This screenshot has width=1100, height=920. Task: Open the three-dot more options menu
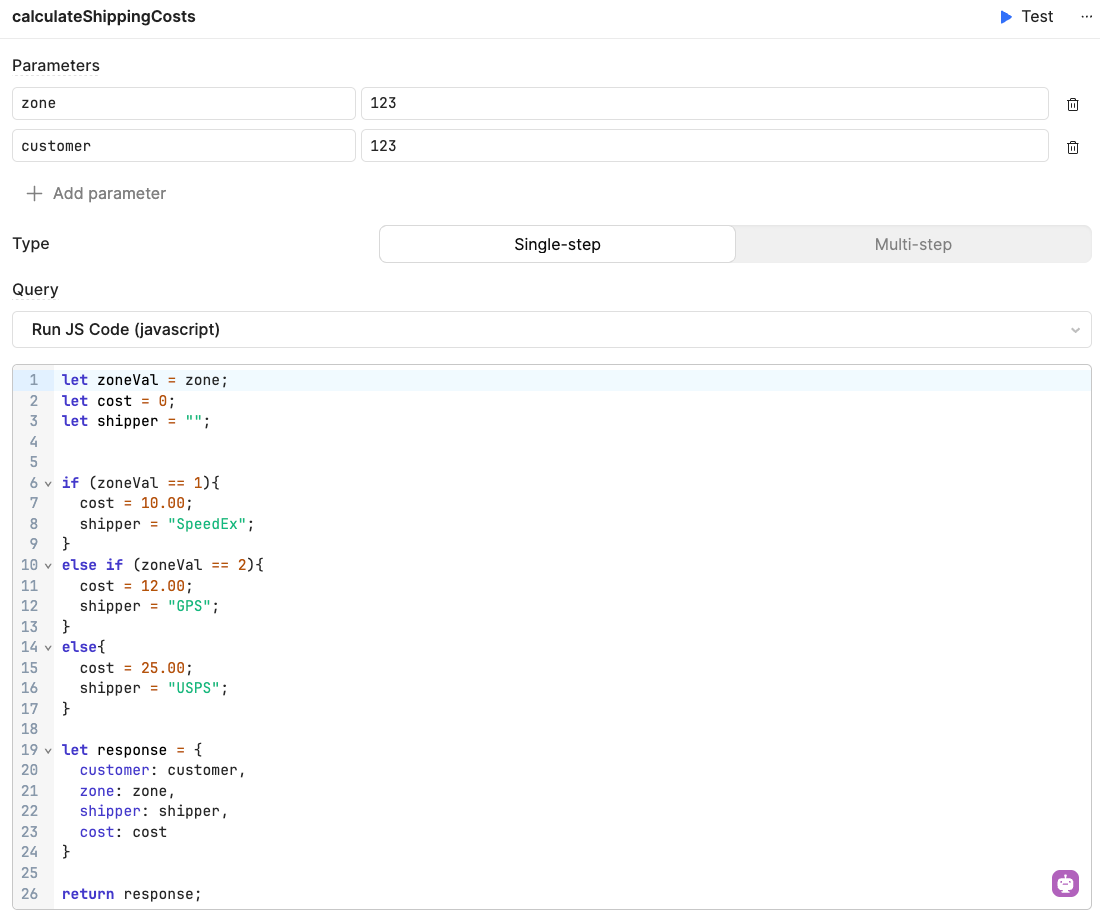click(1086, 17)
